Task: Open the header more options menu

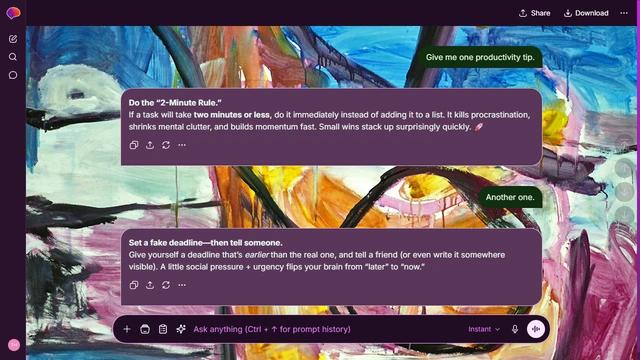Action: [624, 13]
